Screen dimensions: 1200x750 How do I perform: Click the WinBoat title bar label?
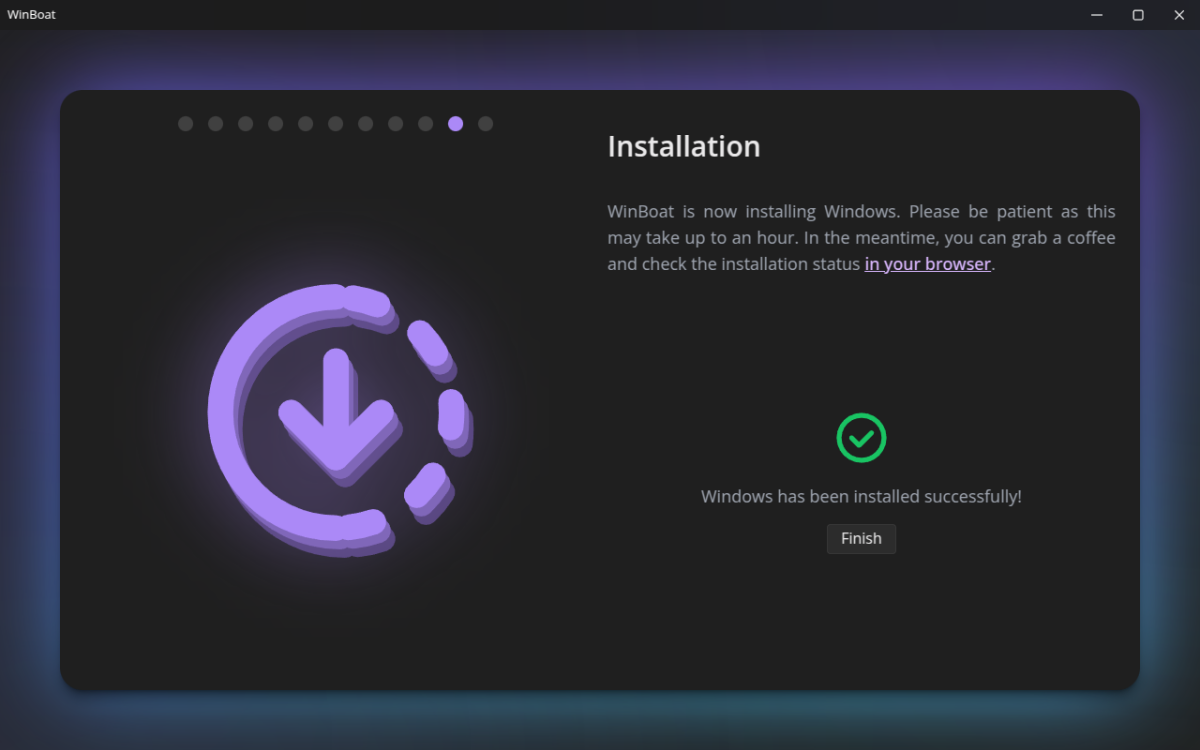(31, 14)
